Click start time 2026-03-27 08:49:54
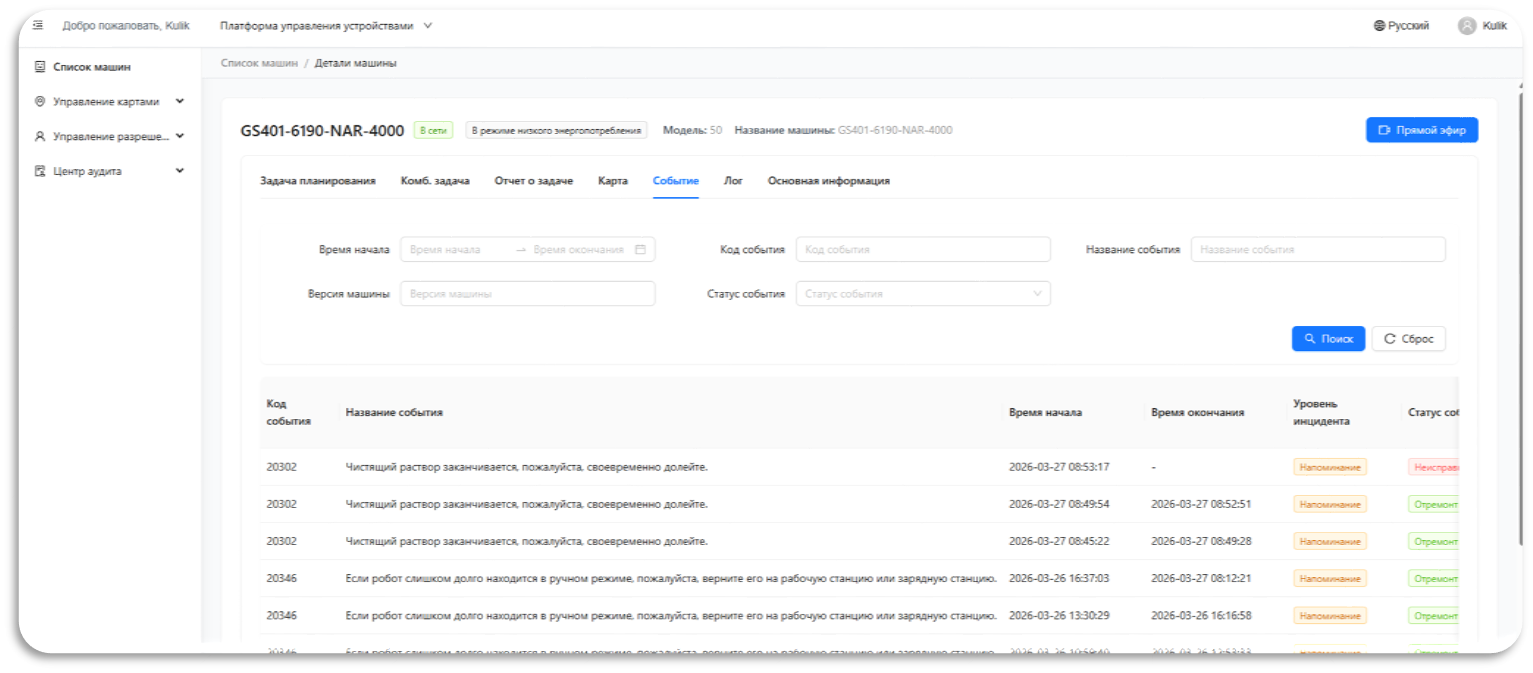 1059,504
